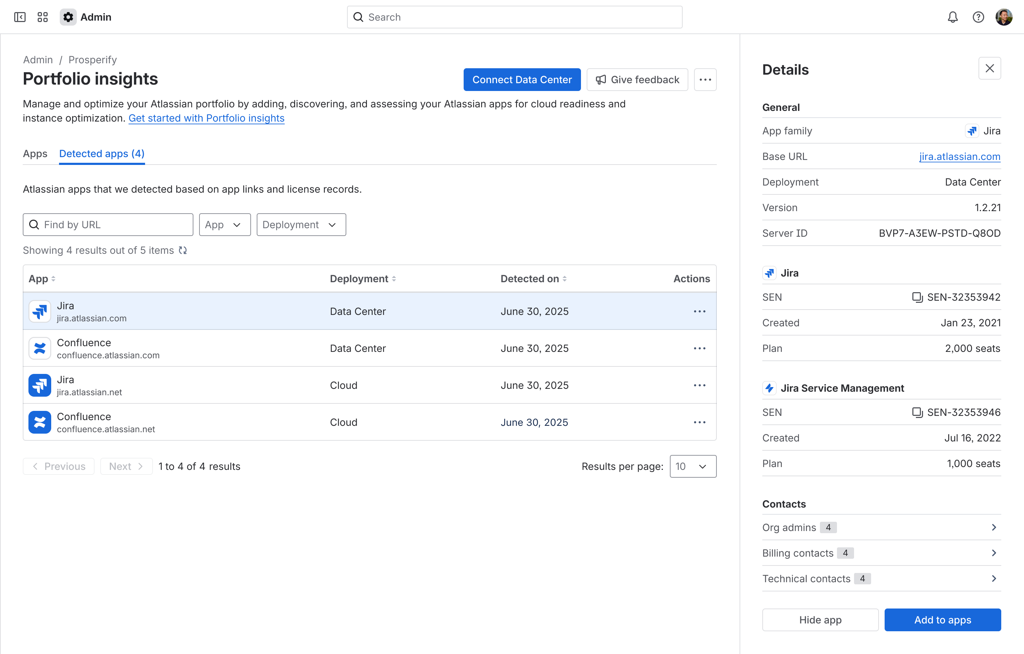Click the Actions column header

[x=692, y=279]
